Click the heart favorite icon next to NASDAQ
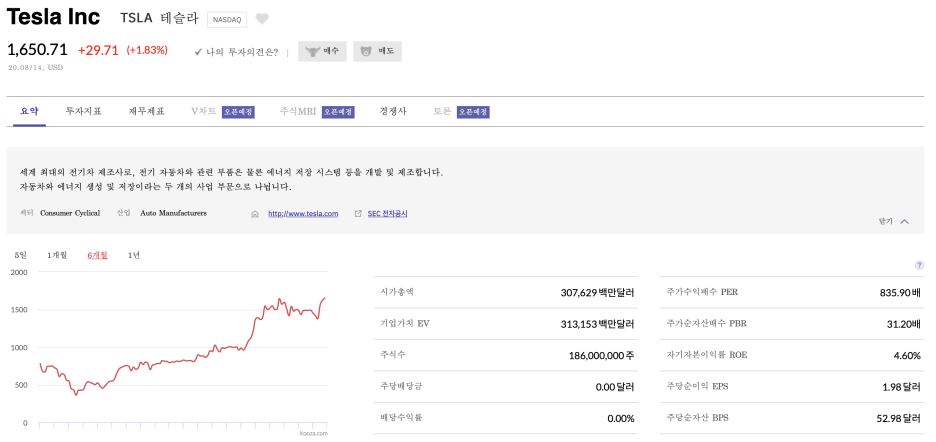 (x=262, y=19)
